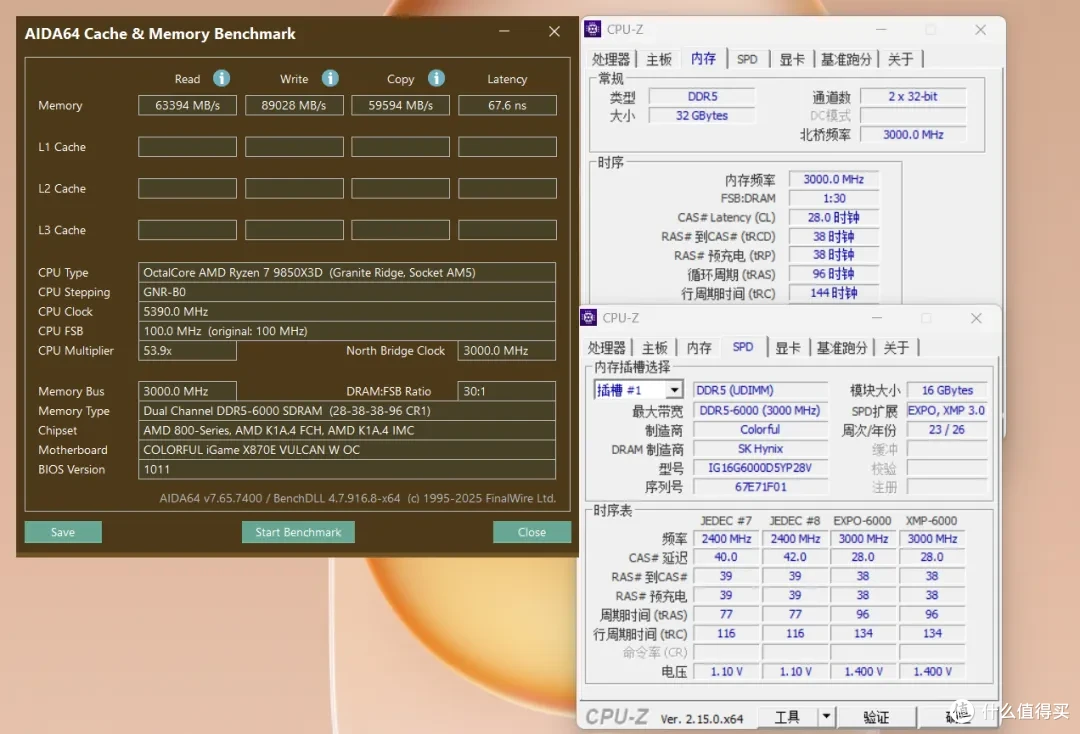Switch to 处理器 tab in upper CPU-Z
Image resolution: width=1080 pixels, height=734 pixels.
pos(611,59)
